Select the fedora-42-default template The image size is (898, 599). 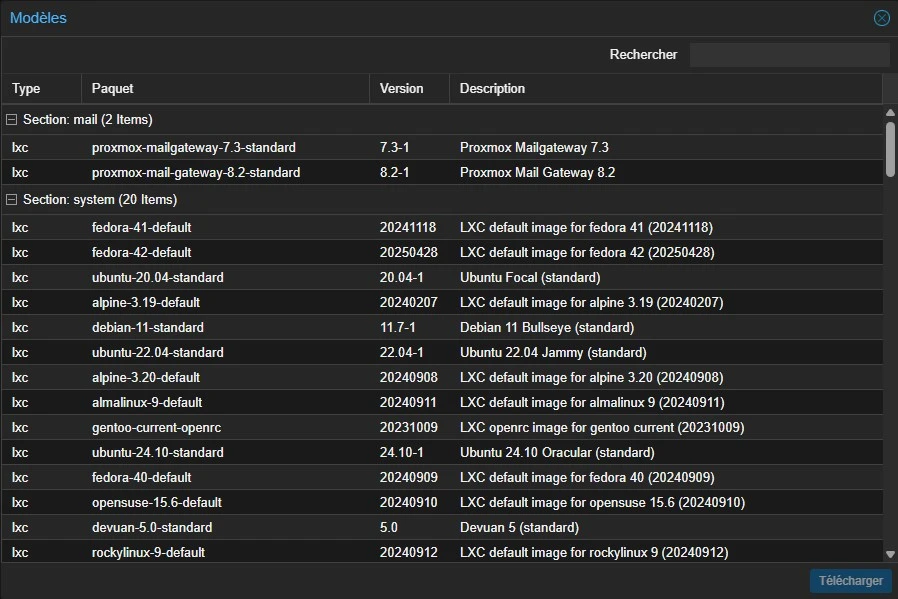click(442, 253)
